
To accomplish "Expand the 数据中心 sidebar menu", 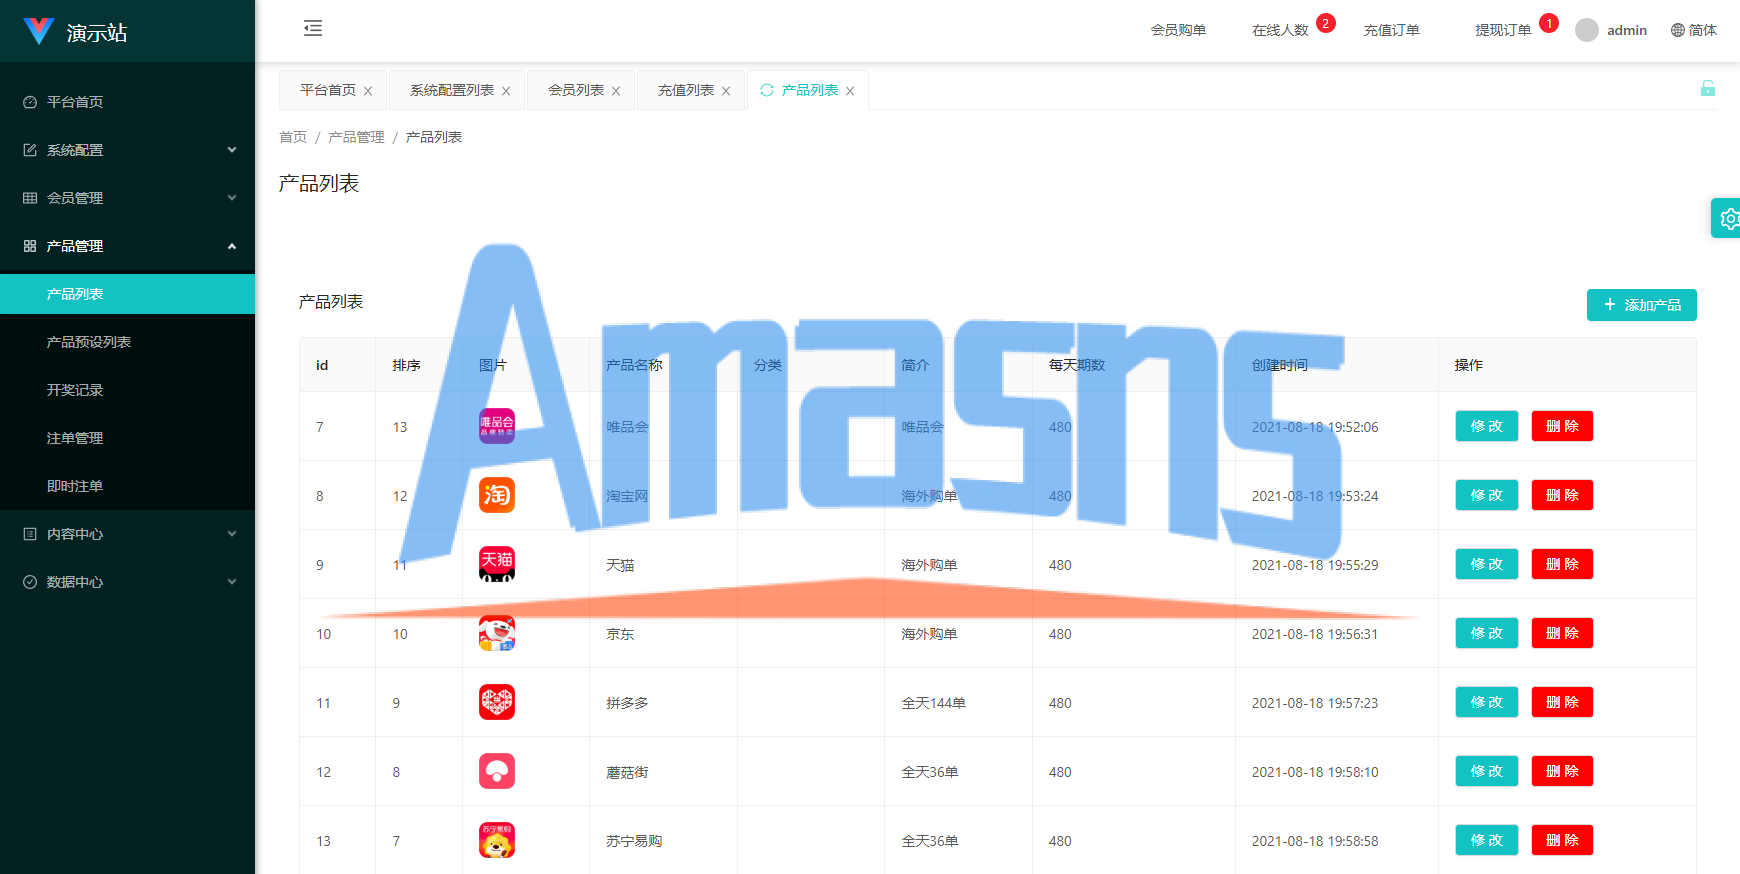I will [128, 582].
